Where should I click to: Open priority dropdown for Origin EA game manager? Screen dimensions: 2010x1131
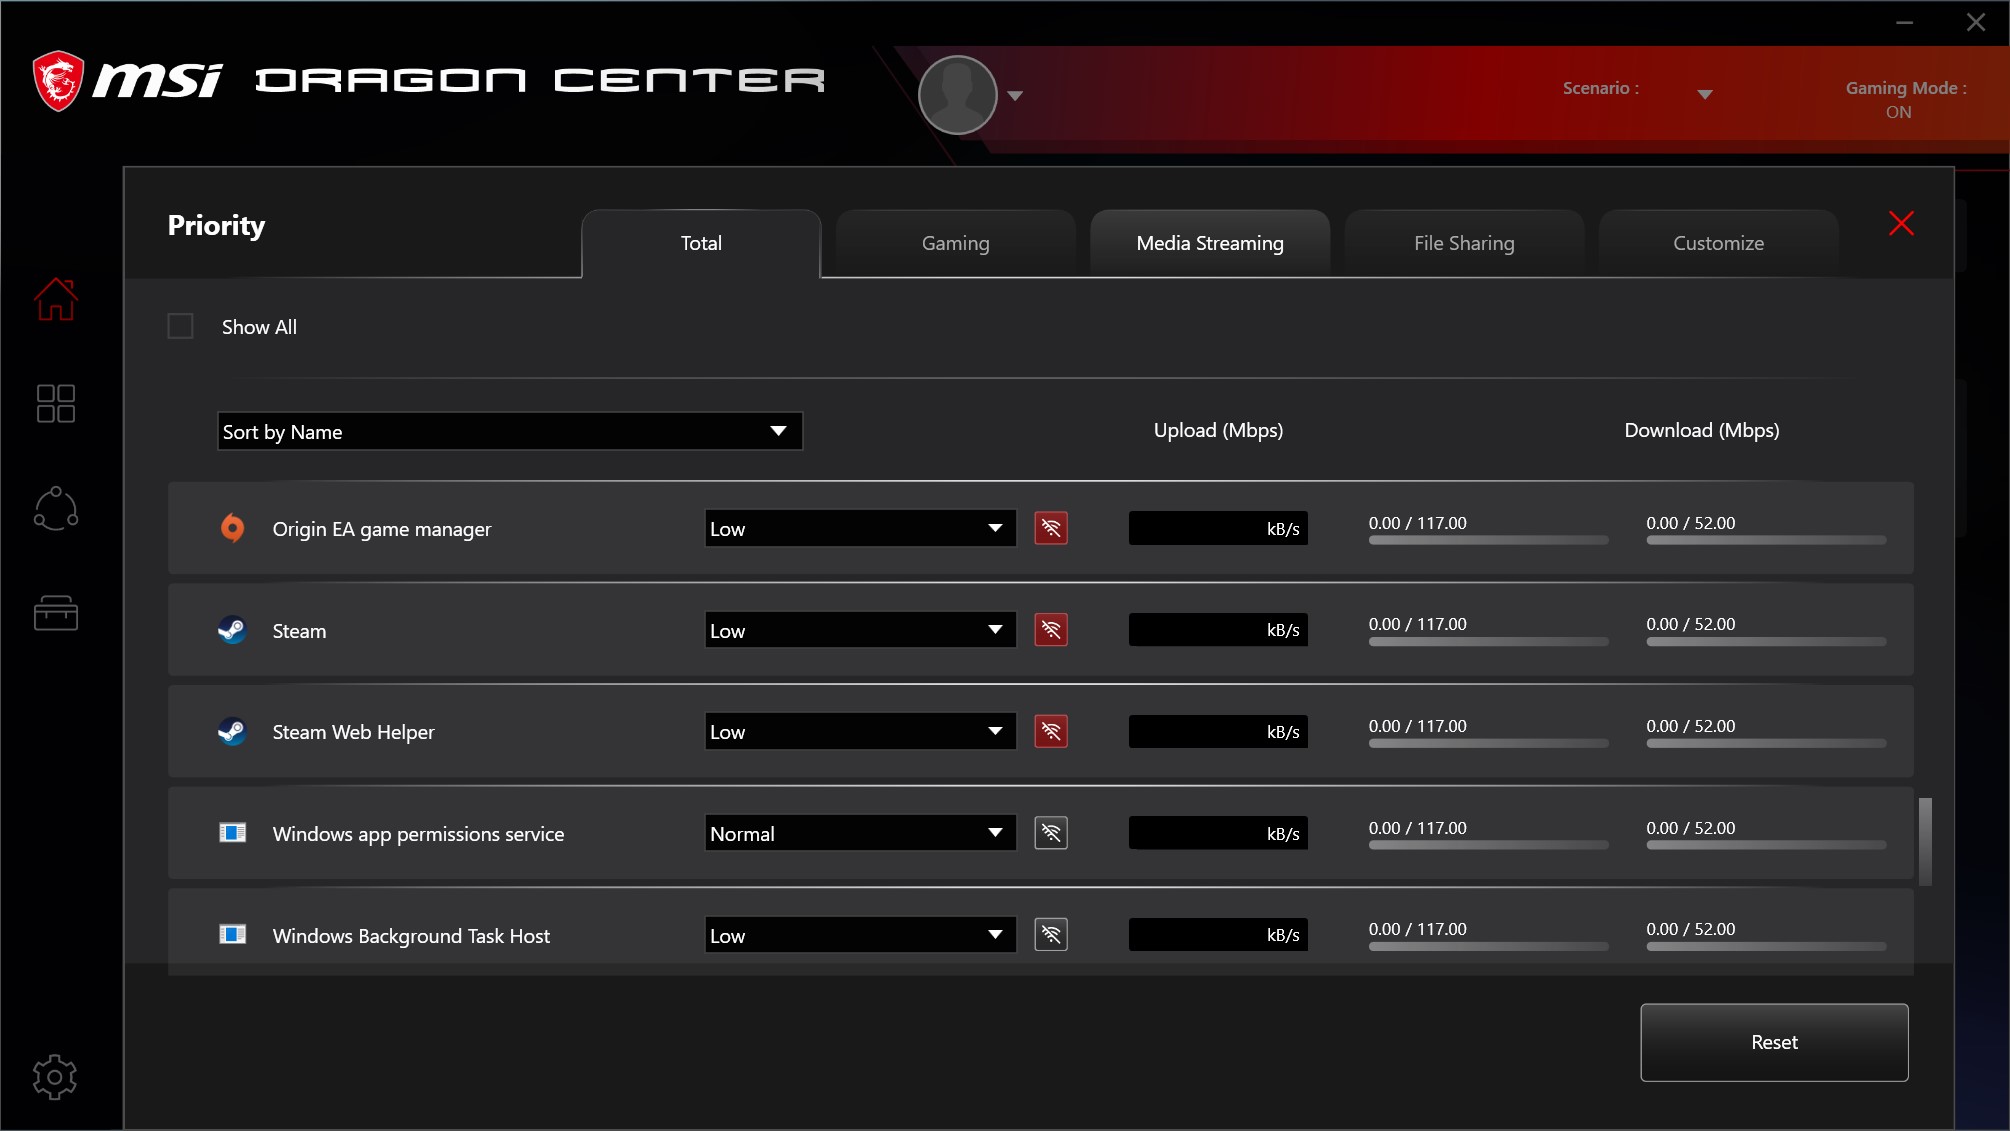click(x=860, y=528)
